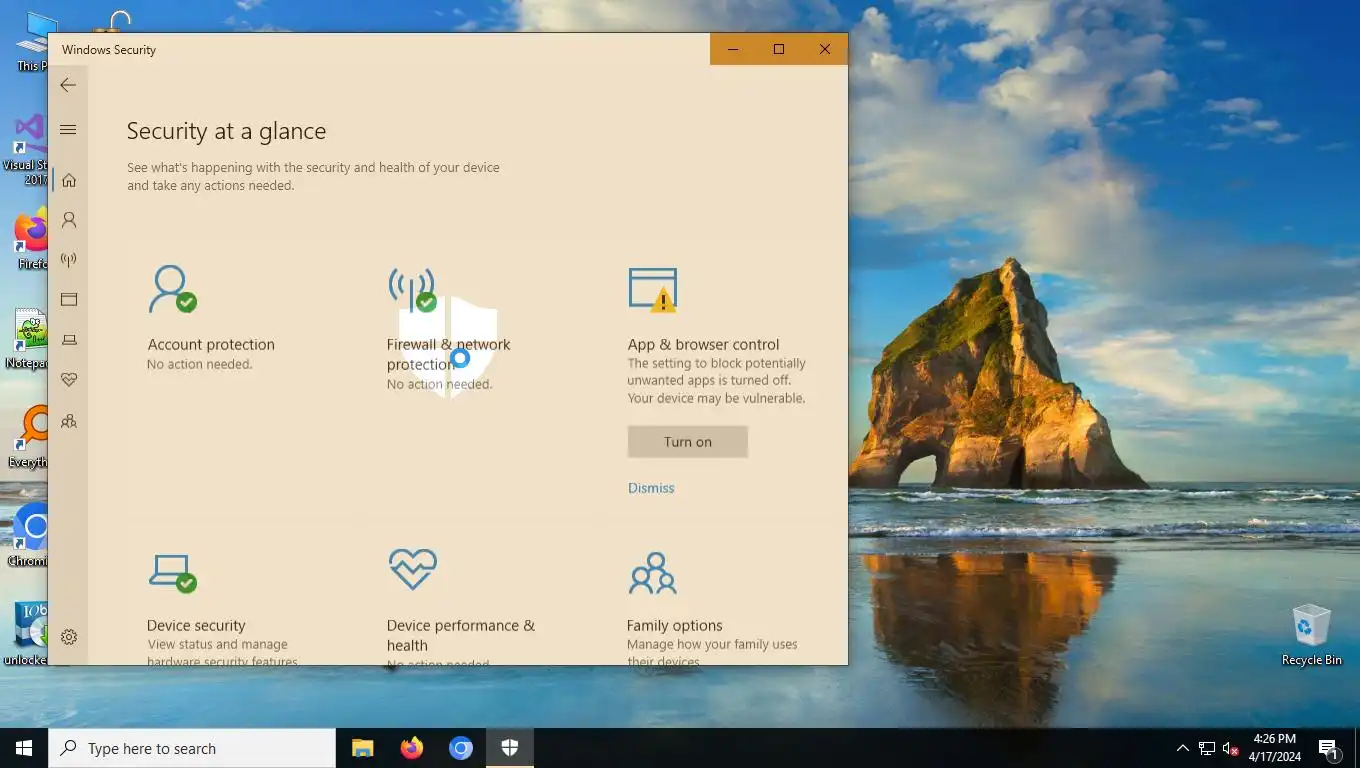Open App & browser control sidebar icon
Screen dimensions: 1360x768
click(68, 299)
